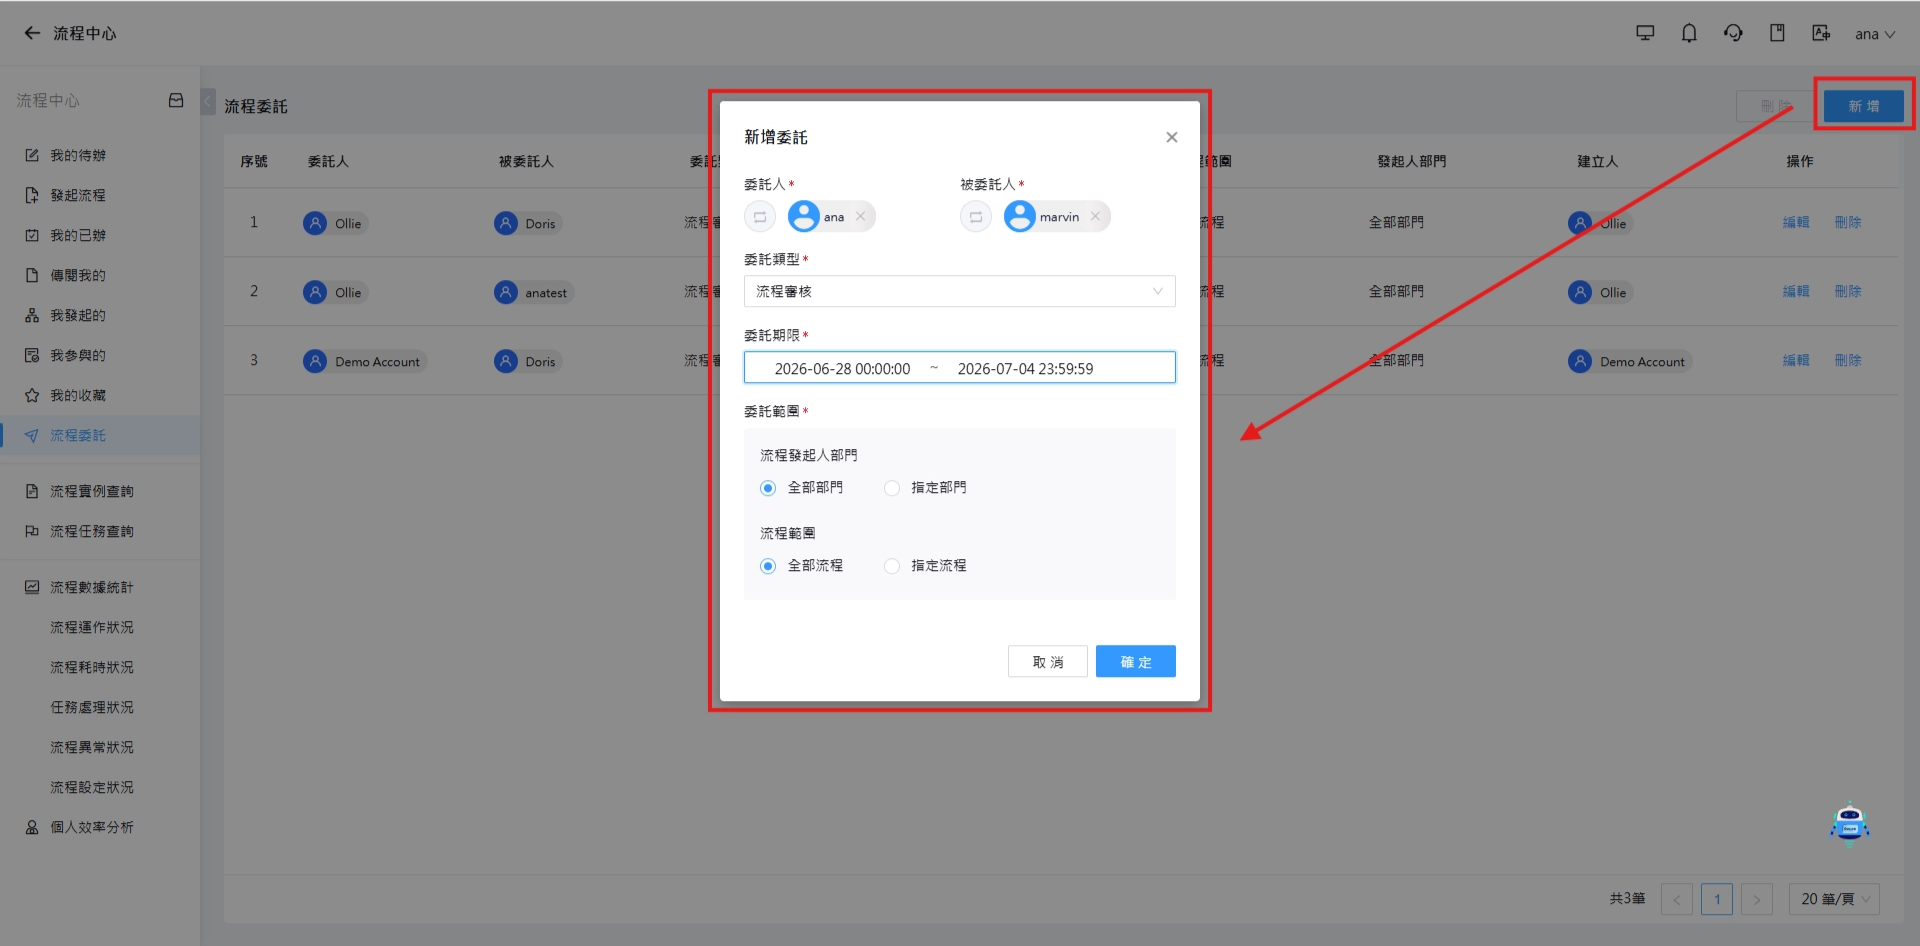Image resolution: width=1920 pixels, height=946 pixels.
Task: Open 流程運作狀況 submenu item
Action: point(92,627)
